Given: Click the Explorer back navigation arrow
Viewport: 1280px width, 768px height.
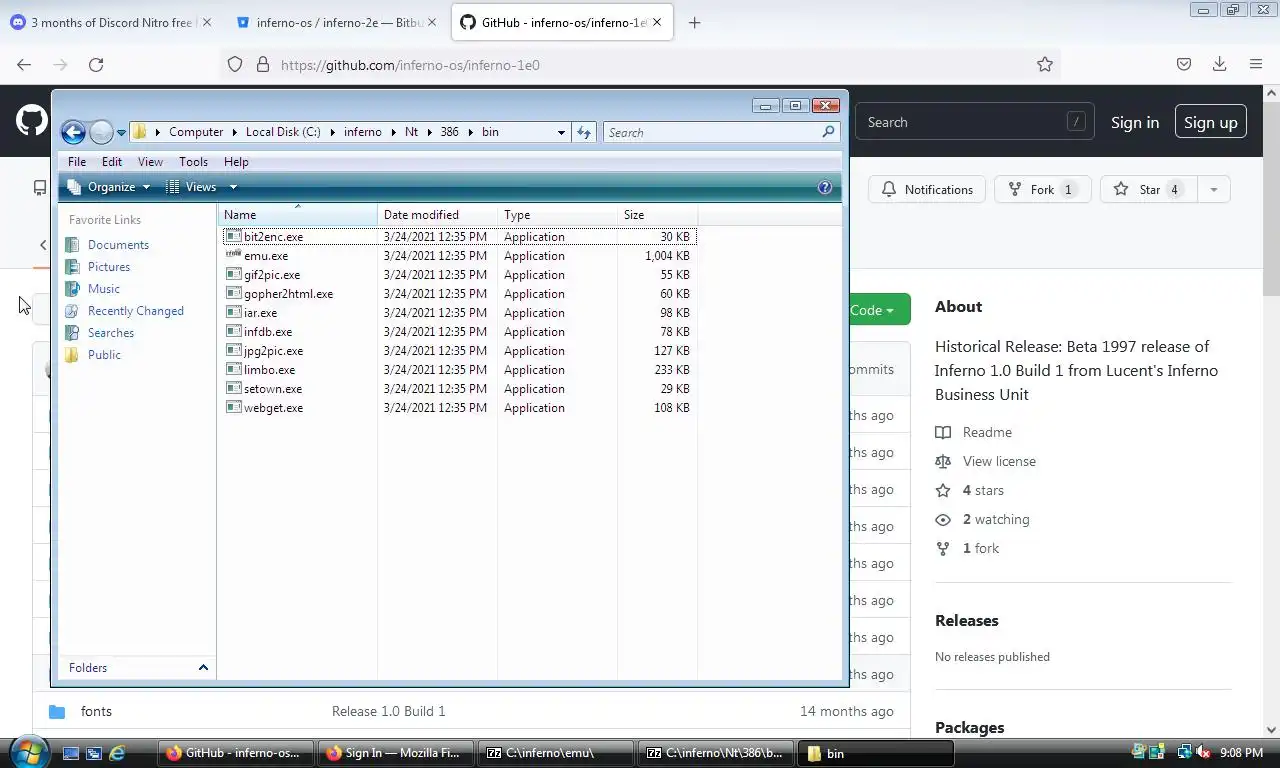Looking at the screenshot, I should point(72,132).
